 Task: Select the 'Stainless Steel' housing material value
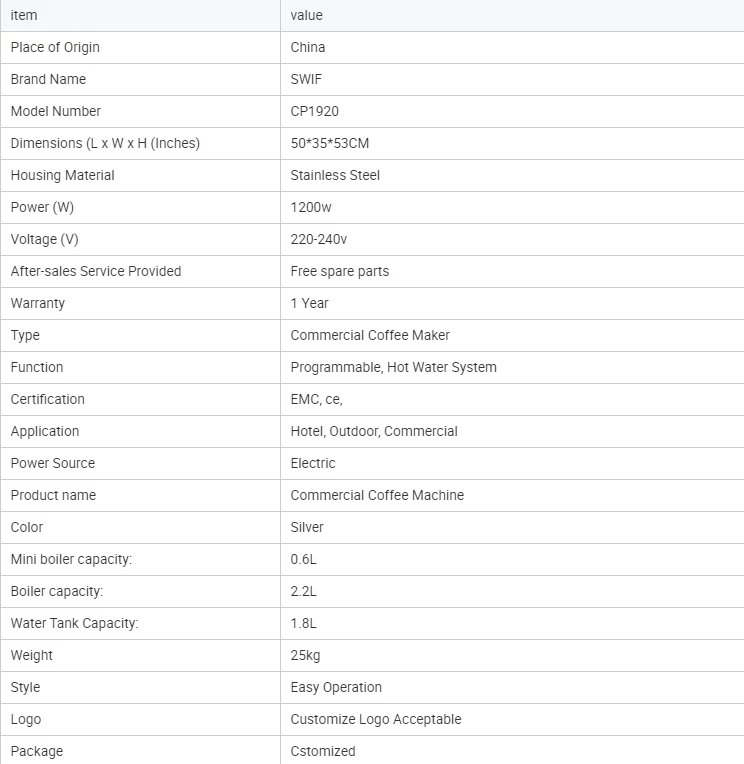(x=335, y=175)
